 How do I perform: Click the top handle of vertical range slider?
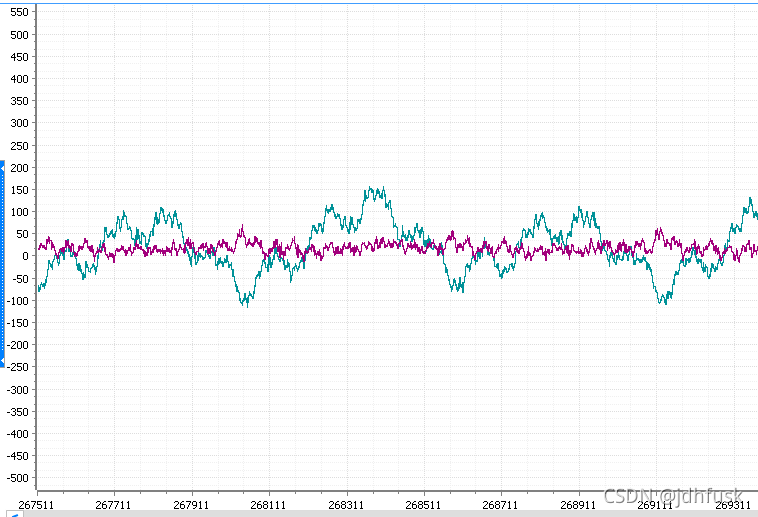pos(2,167)
